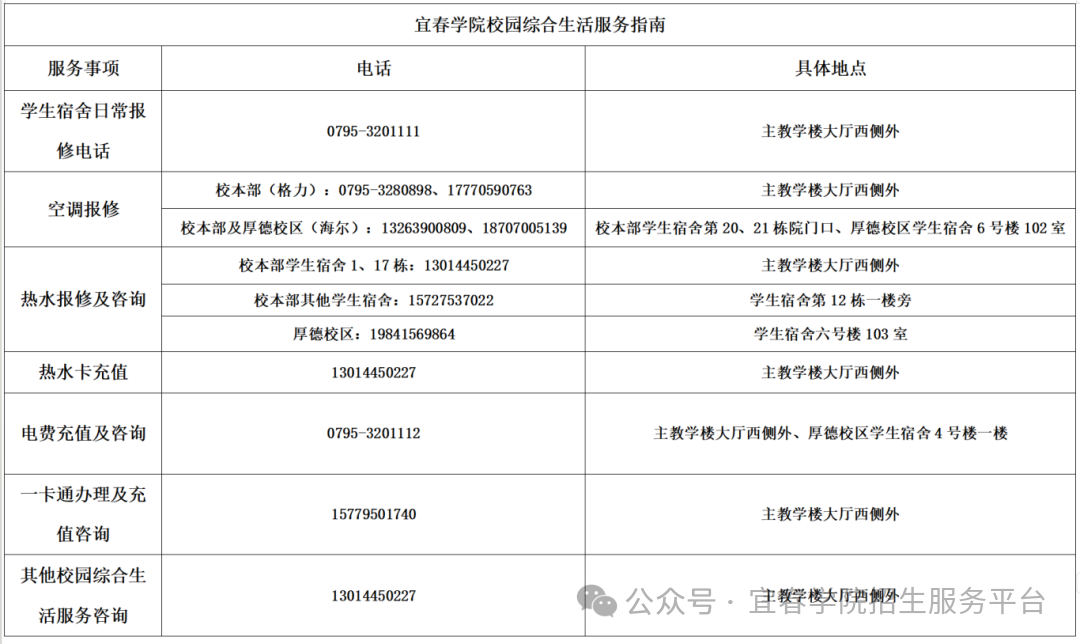Click the 热水卡充值 row label
1080x644 pixels.
tap(83, 372)
